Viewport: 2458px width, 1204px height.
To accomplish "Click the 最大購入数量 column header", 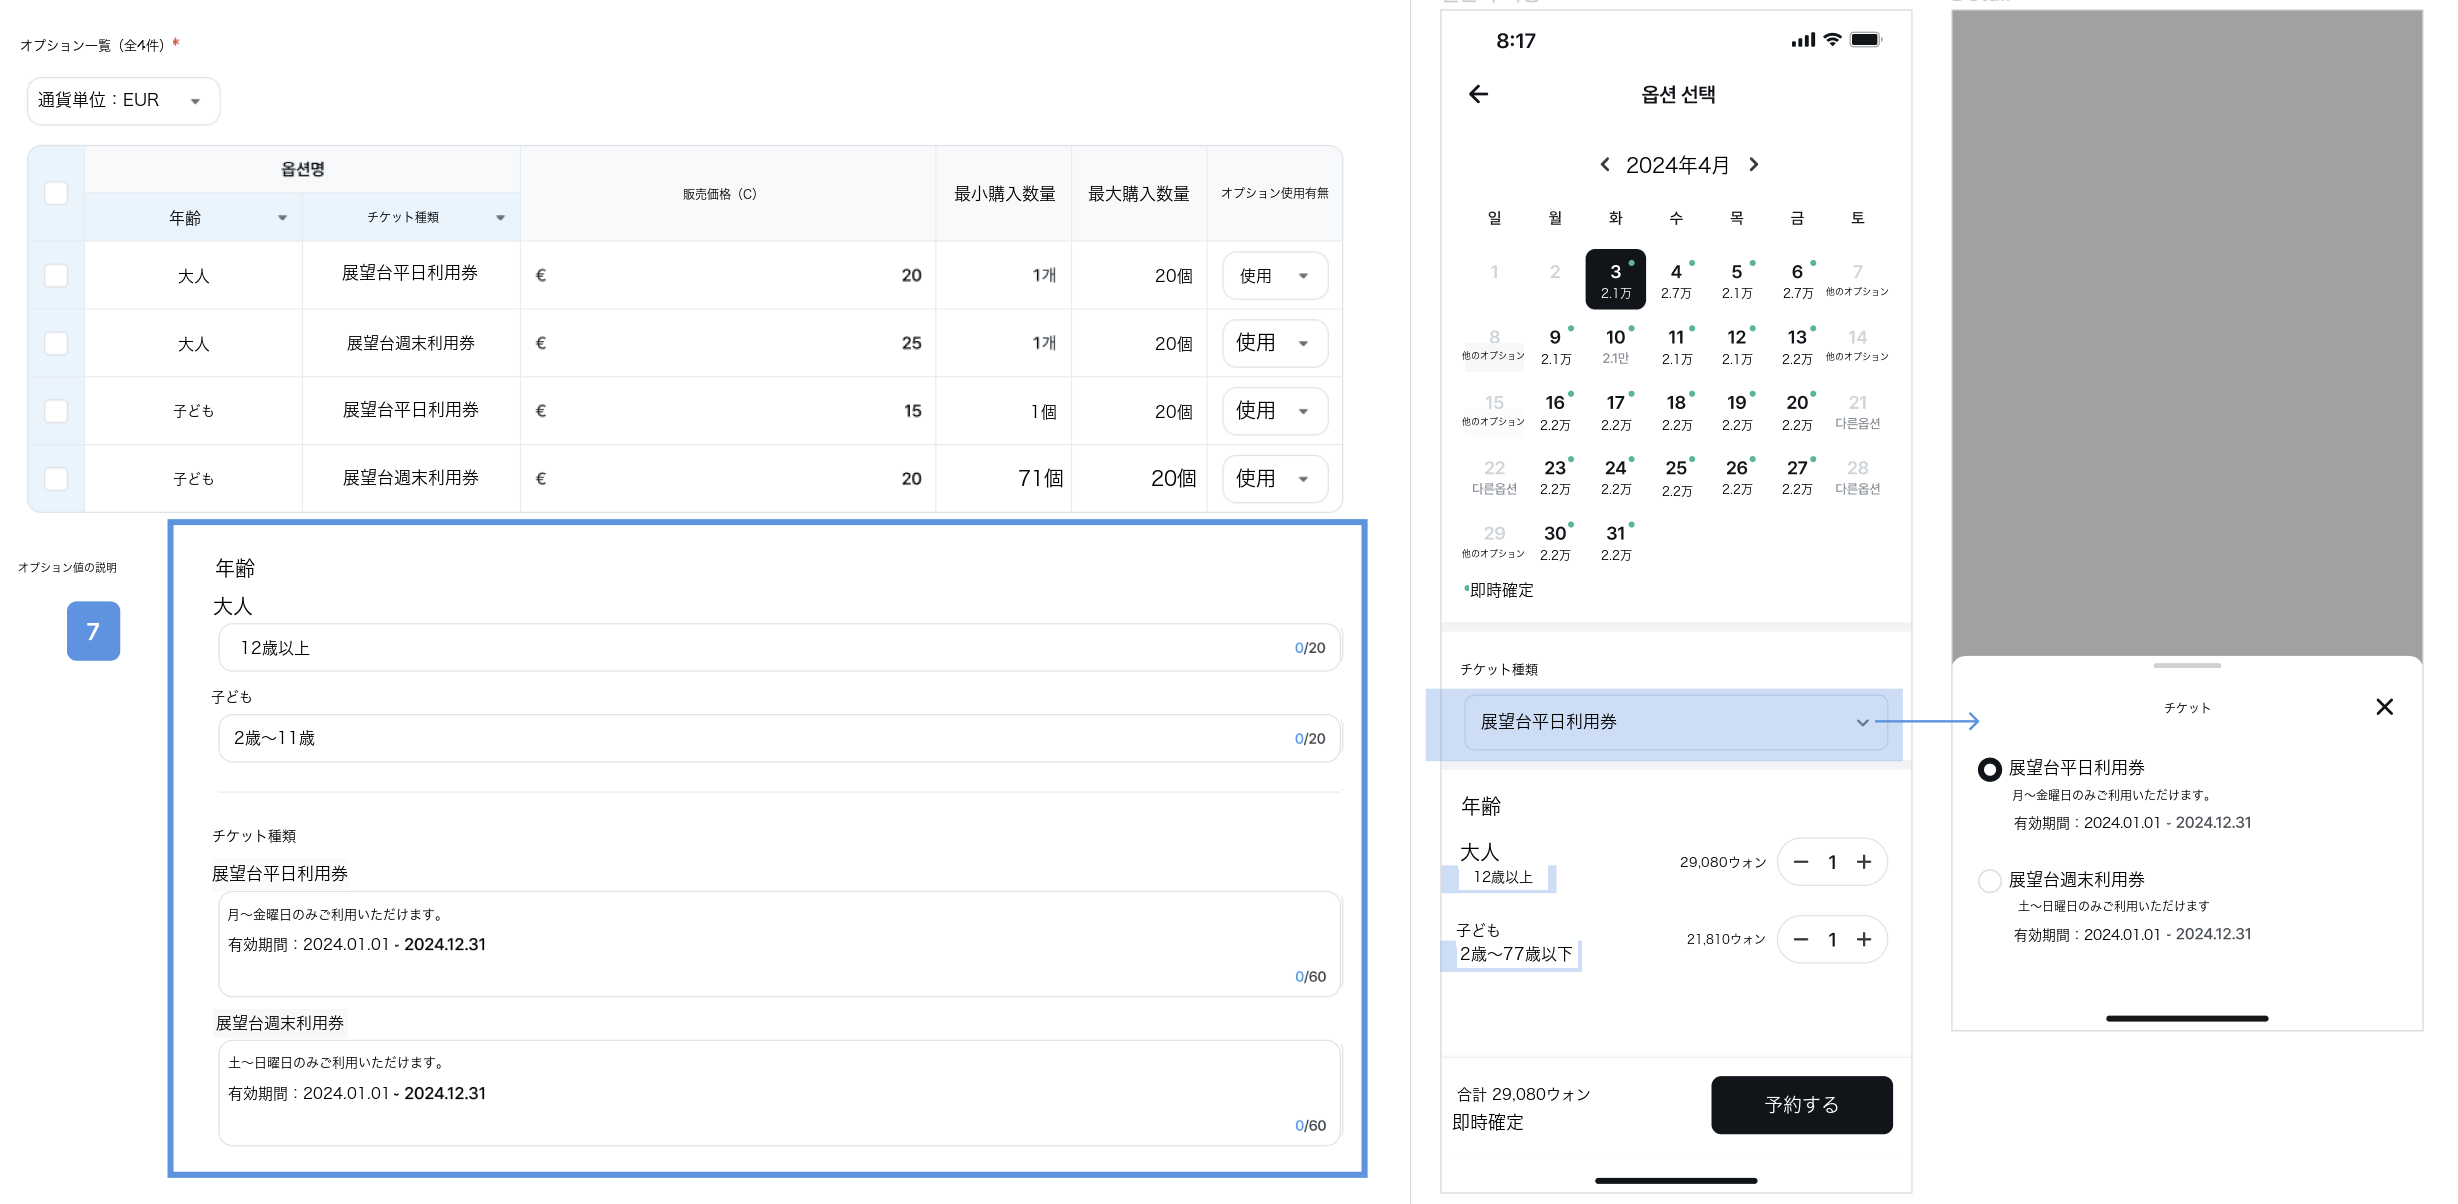I will pyautogui.click(x=1139, y=194).
